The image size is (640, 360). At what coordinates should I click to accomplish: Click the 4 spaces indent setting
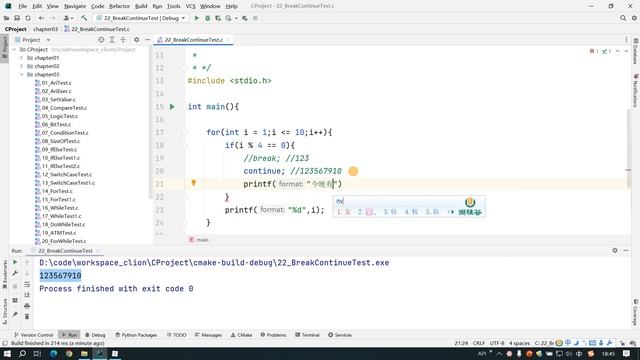click(519, 343)
